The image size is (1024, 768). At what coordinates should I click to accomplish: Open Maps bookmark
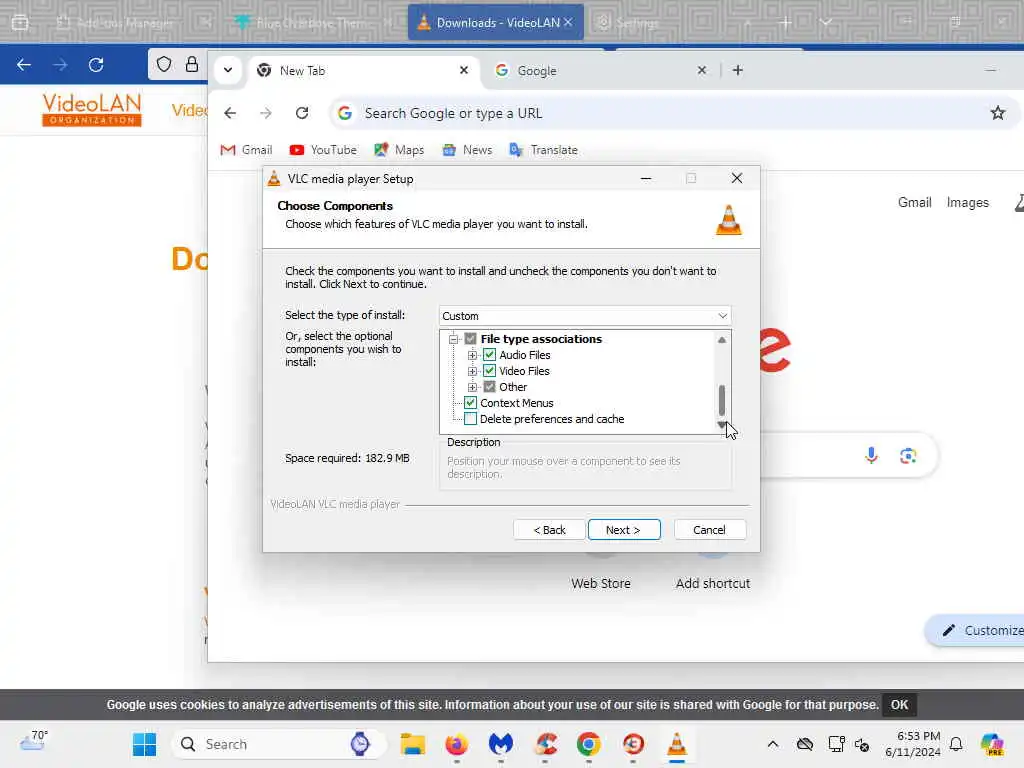tap(399, 150)
